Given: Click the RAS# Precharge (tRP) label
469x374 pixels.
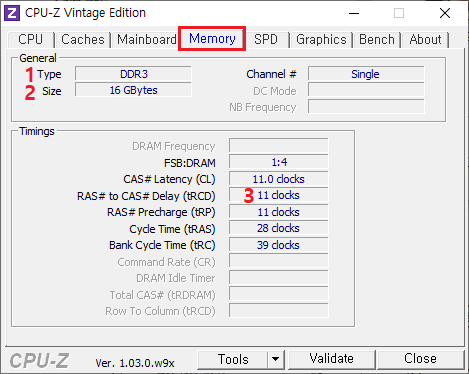Looking at the screenshot, I should pos(161,212).
